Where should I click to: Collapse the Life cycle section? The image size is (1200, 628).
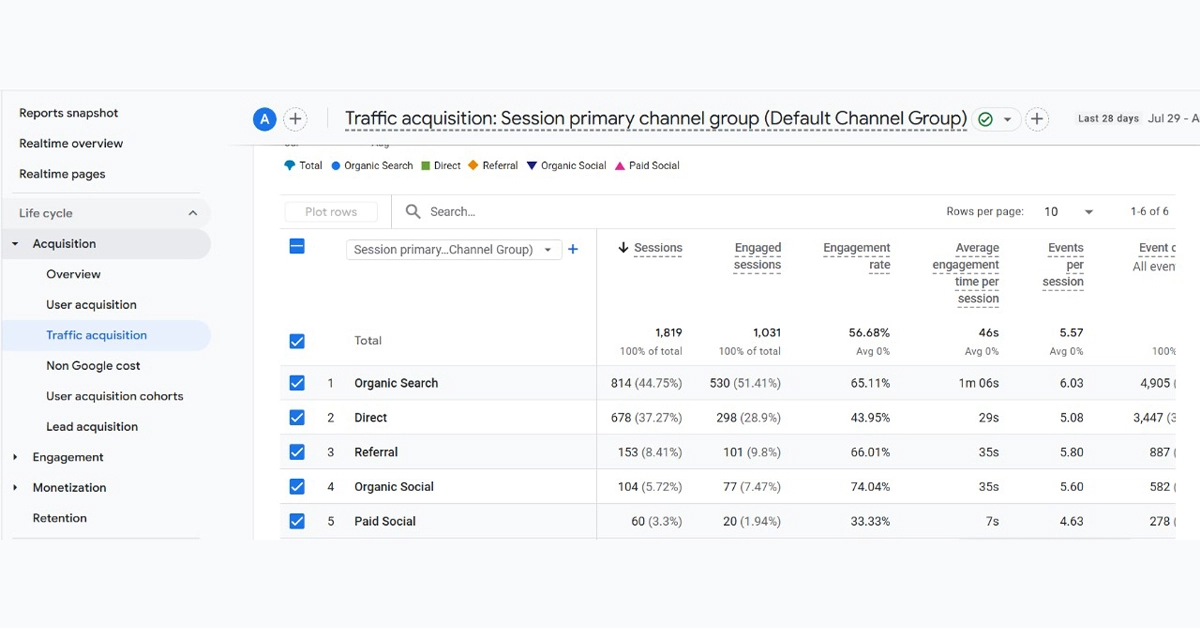tap(192, 213)
